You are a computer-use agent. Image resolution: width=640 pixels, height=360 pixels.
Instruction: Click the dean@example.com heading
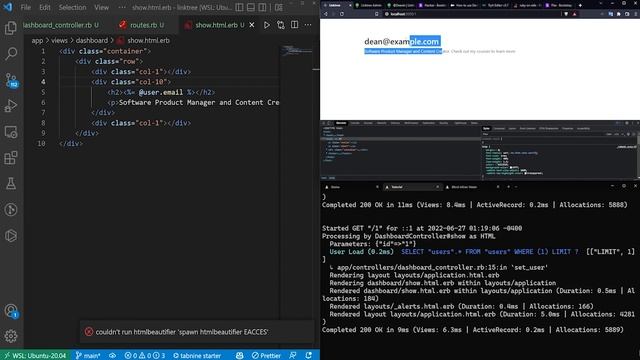[x=402, y=41]
